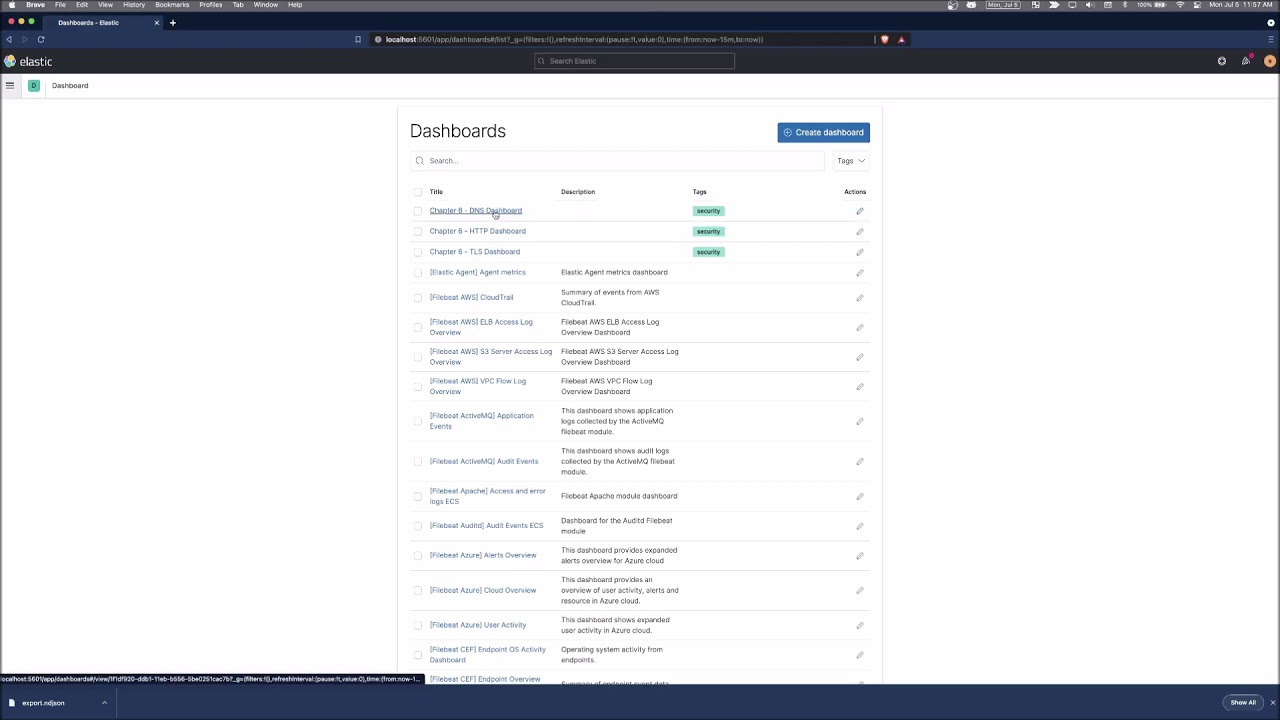Click Show All downloads button
The image size is (1280, 720).
click(x=1243, y=702)
